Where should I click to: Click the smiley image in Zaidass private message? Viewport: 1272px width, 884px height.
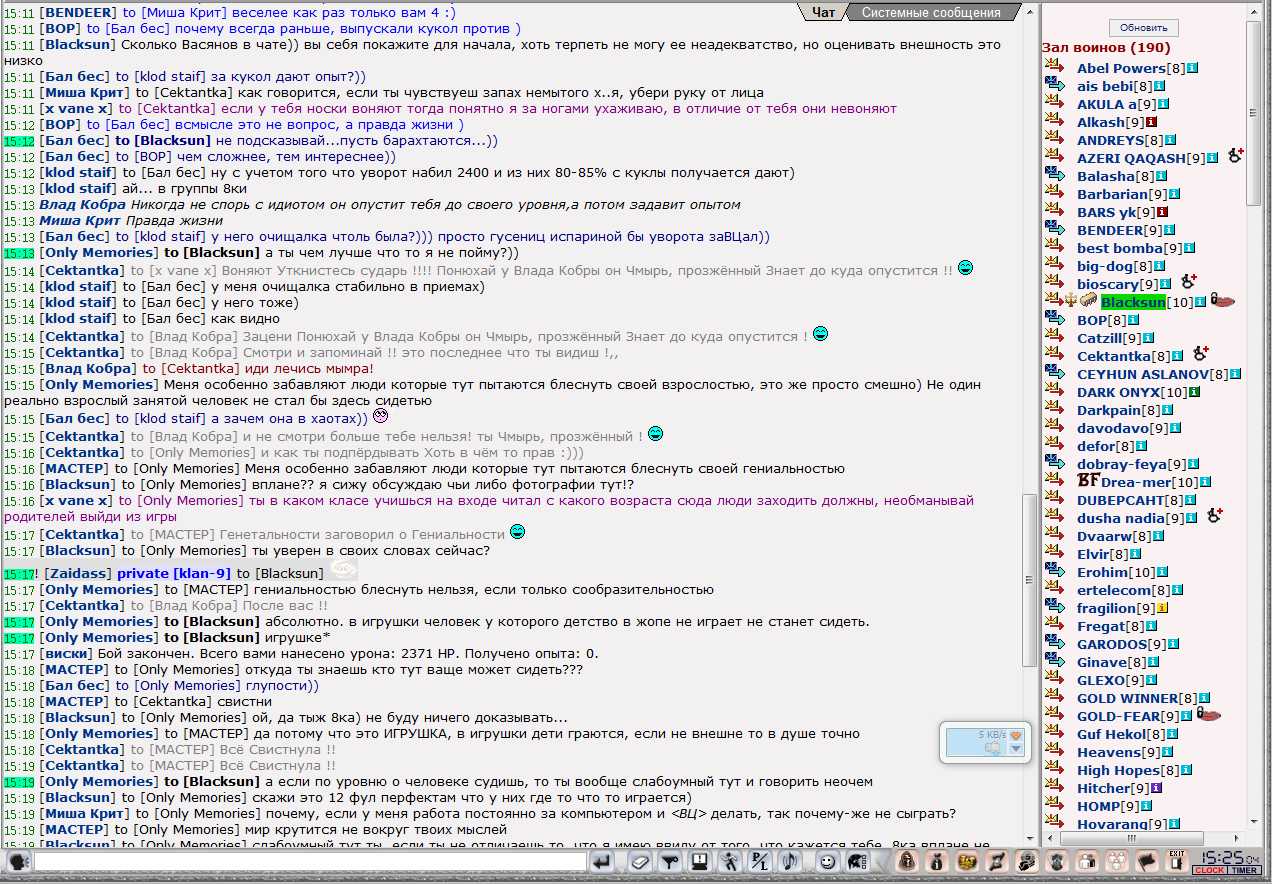click(x=343, y=570)
